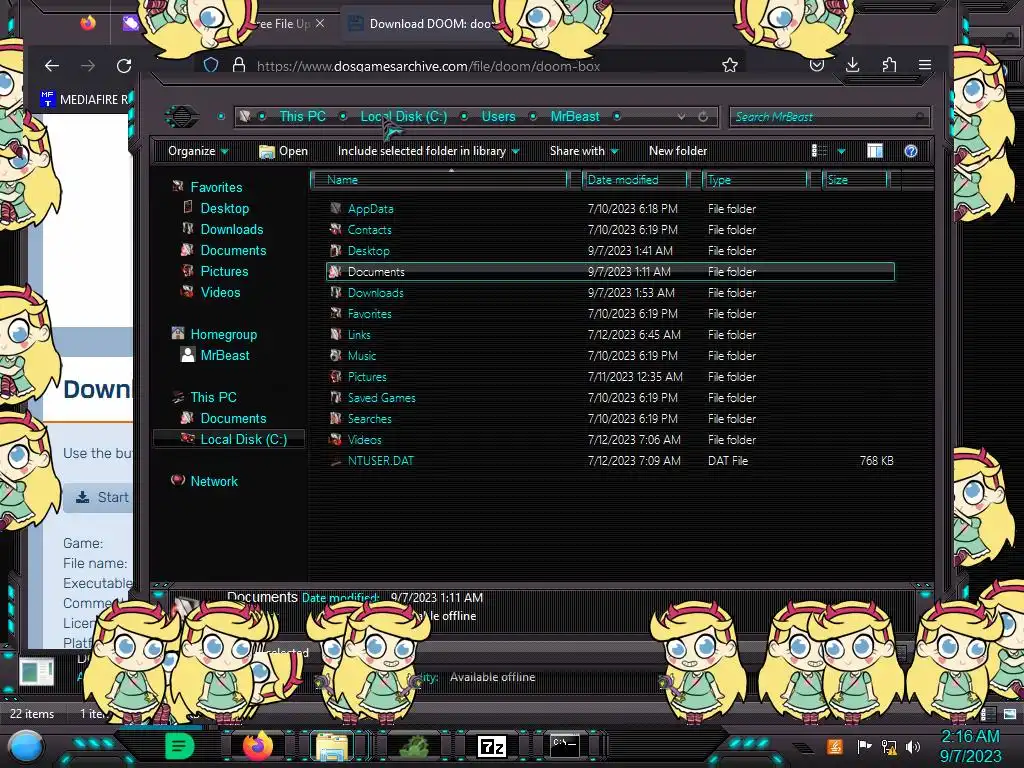Refresh the Explorer folder view

tap(703, 116)
